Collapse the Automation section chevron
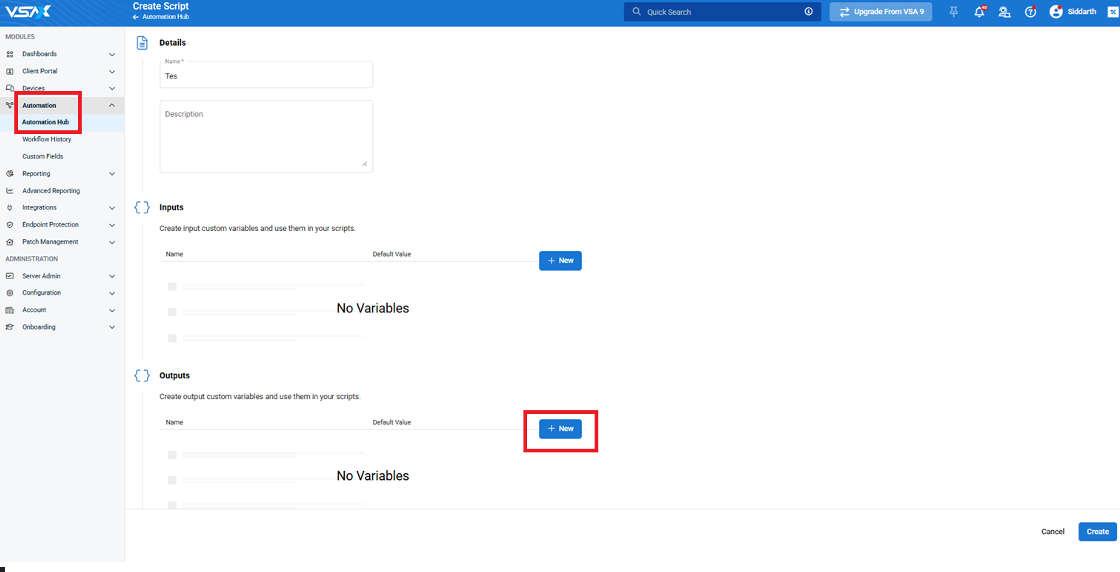This screenshot has height=572, width=1120. click(112, 105)
